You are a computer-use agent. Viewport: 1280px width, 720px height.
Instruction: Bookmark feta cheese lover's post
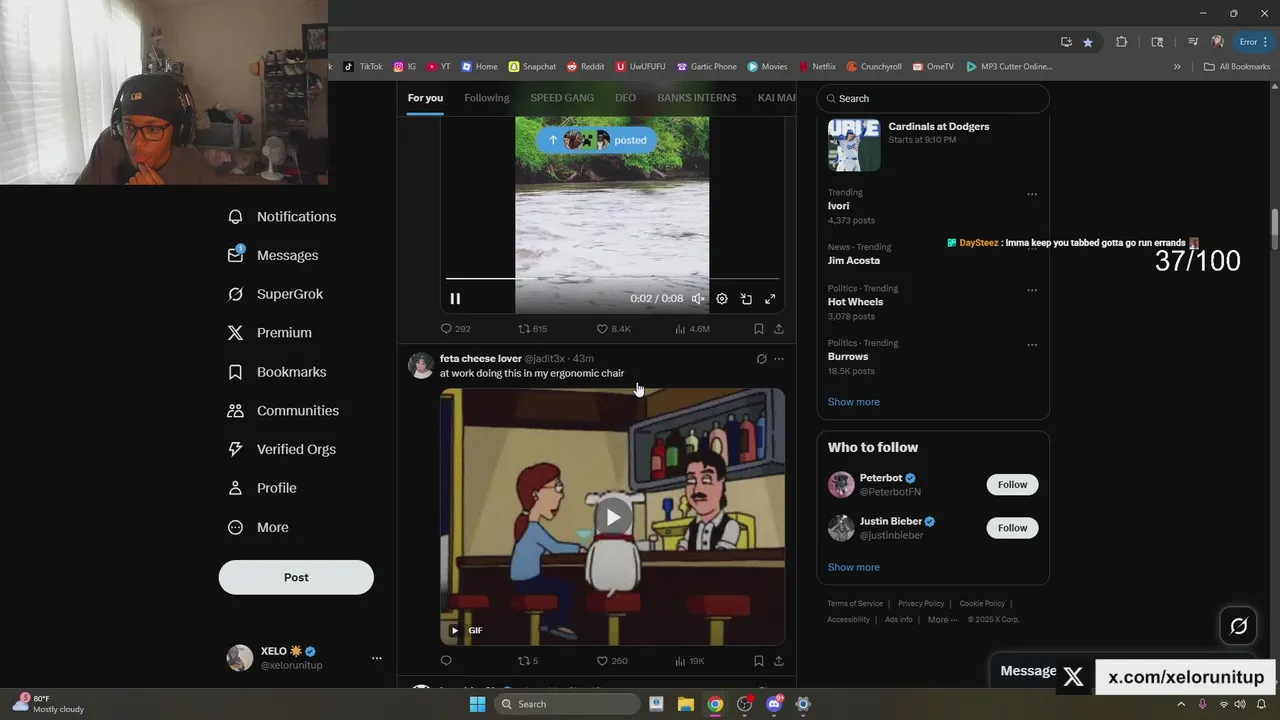click(x=758, y=660)
